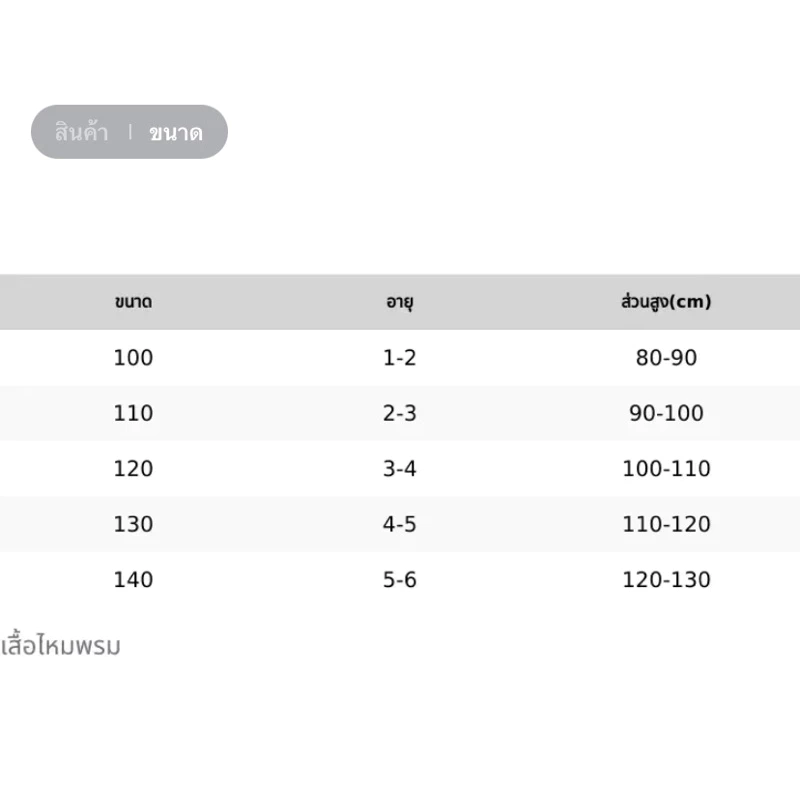Click height 80-90 cell

pos(666,358)
